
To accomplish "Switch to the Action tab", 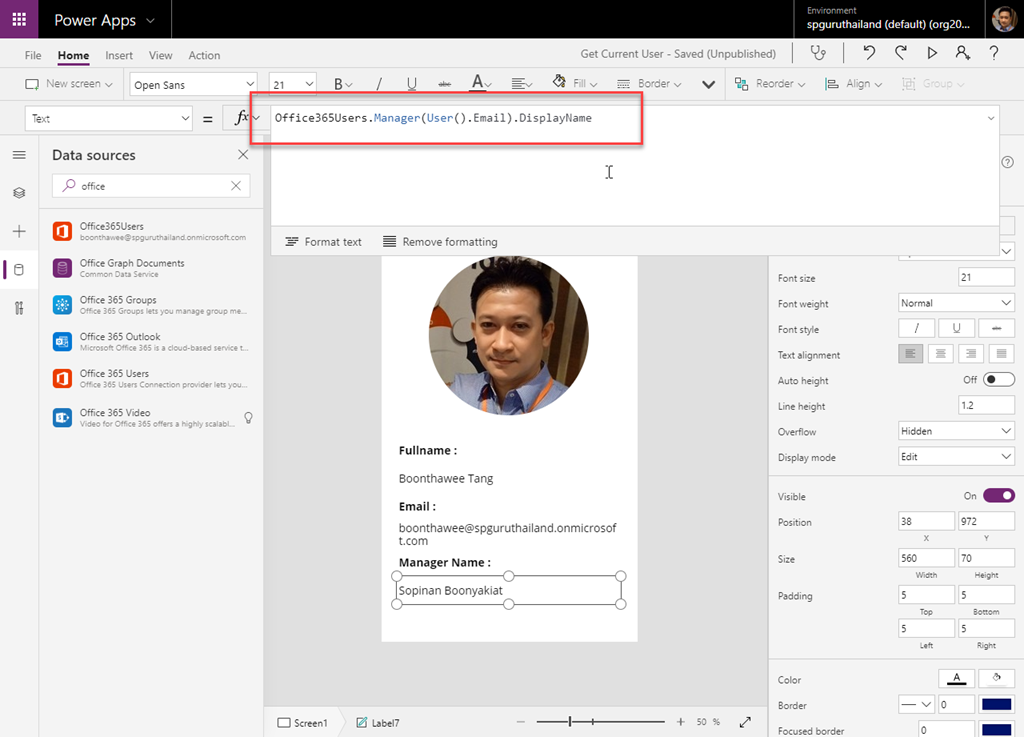I will click(x=204, y=55).
